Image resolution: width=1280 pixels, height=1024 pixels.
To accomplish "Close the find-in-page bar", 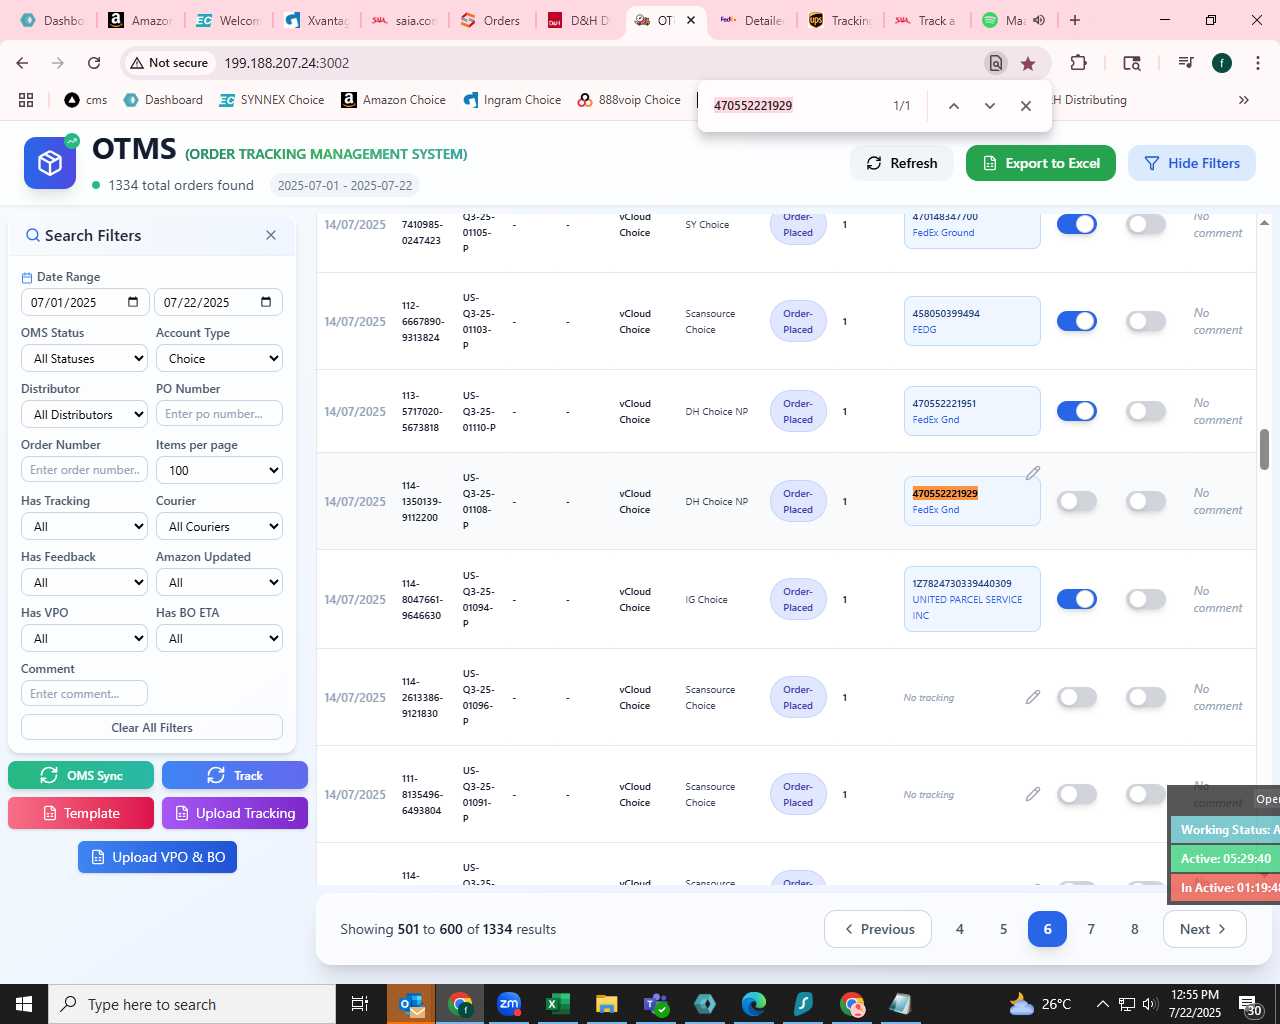I will 1026,106.
